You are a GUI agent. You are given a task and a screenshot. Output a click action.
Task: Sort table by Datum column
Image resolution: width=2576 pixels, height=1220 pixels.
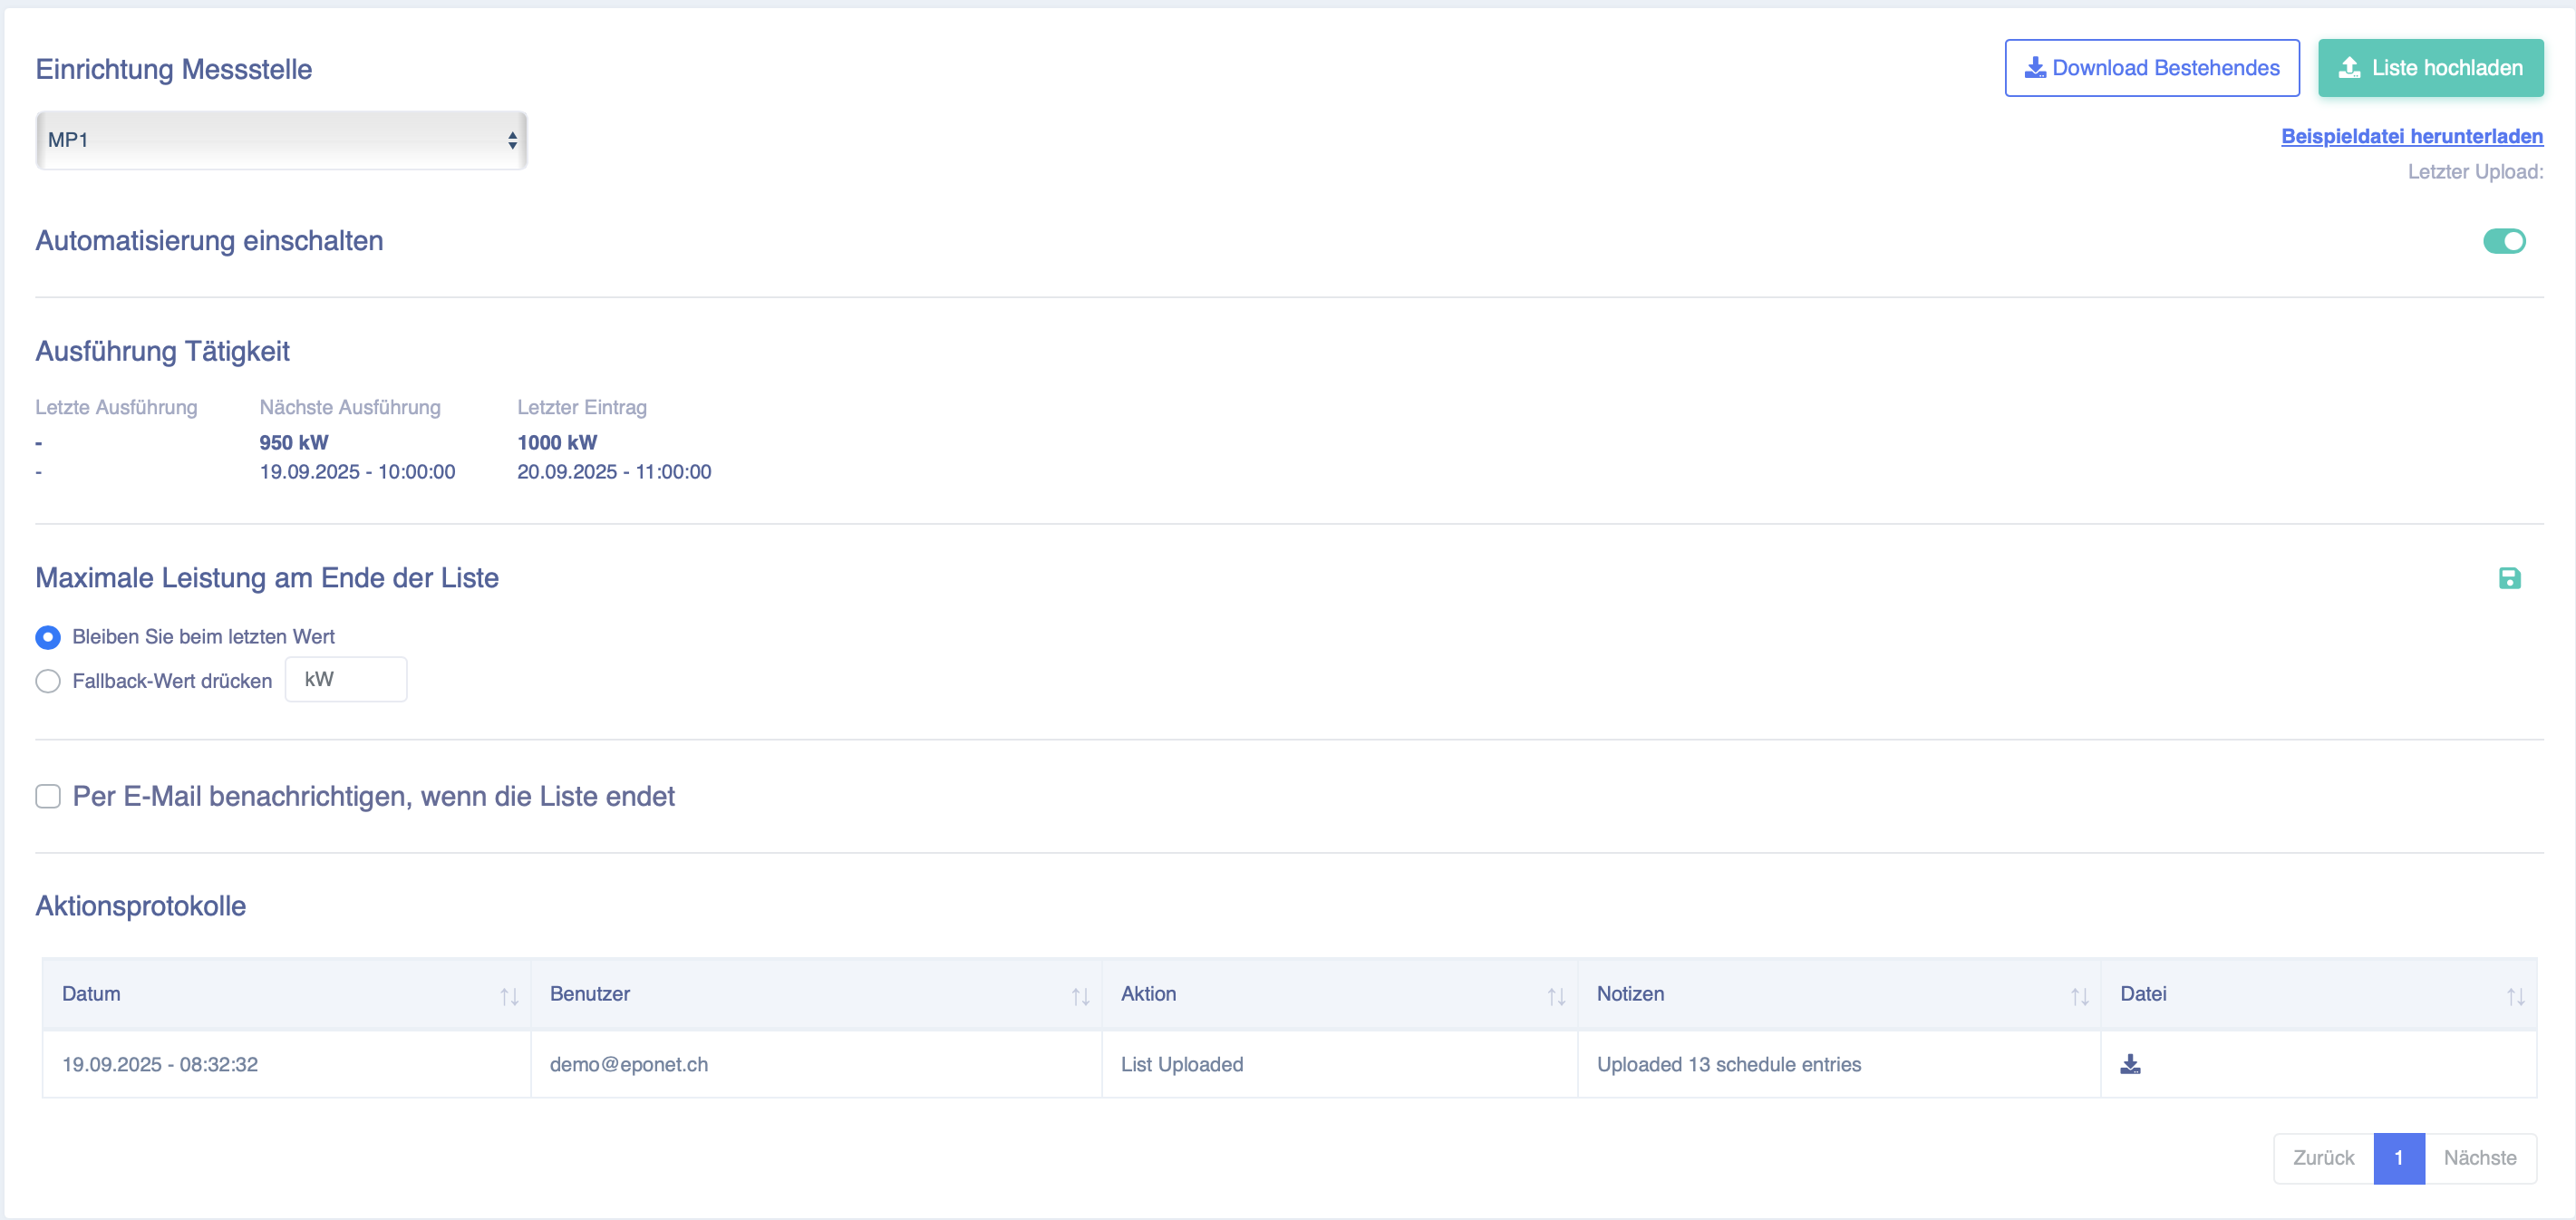point(286,994)
